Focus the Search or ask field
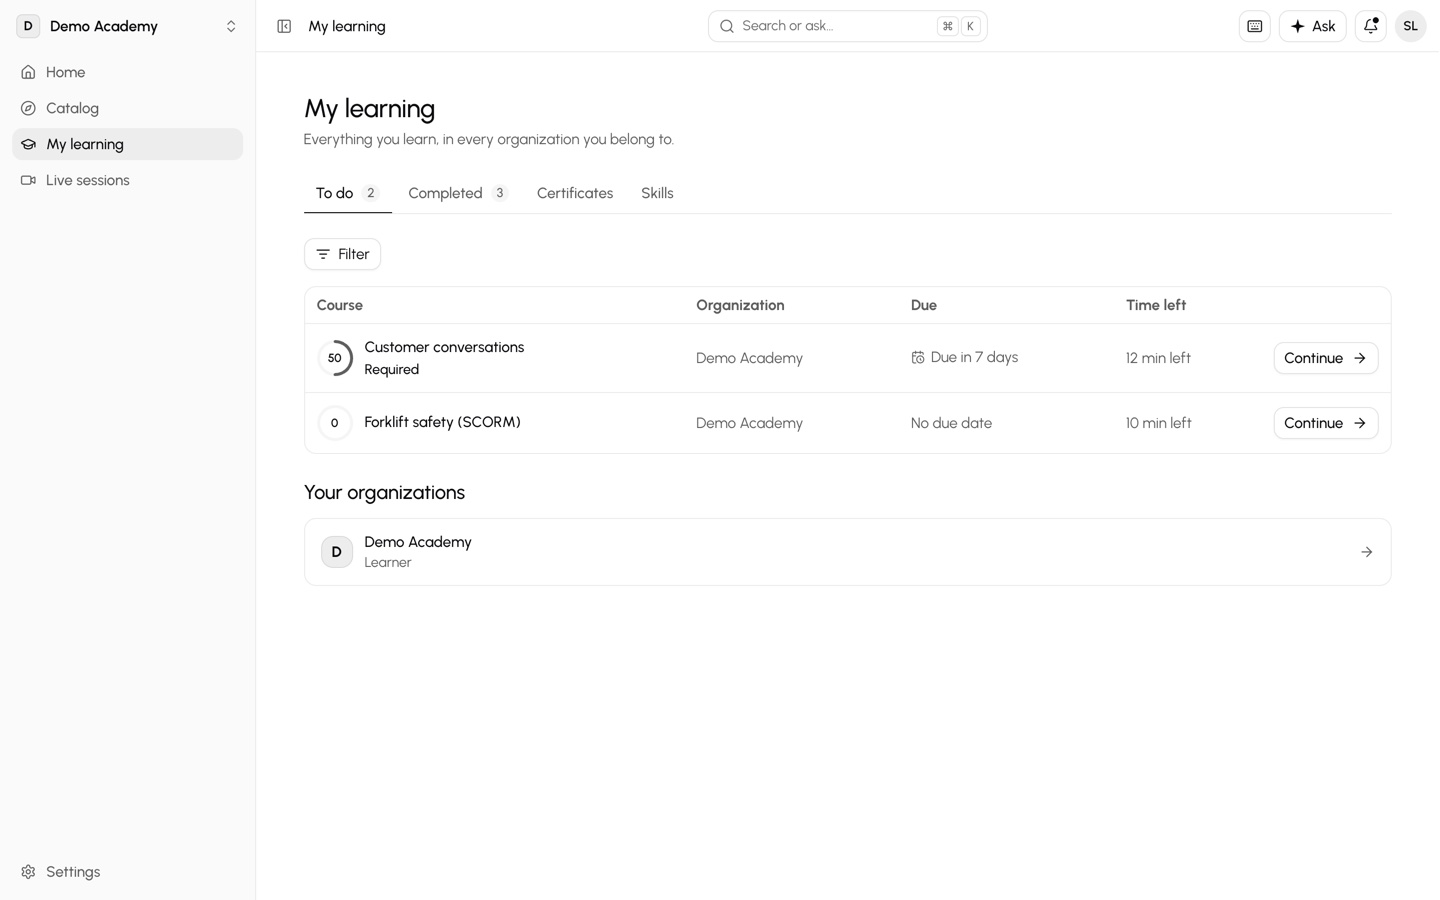Screen dimensions: 1440x900 [847, 26]
